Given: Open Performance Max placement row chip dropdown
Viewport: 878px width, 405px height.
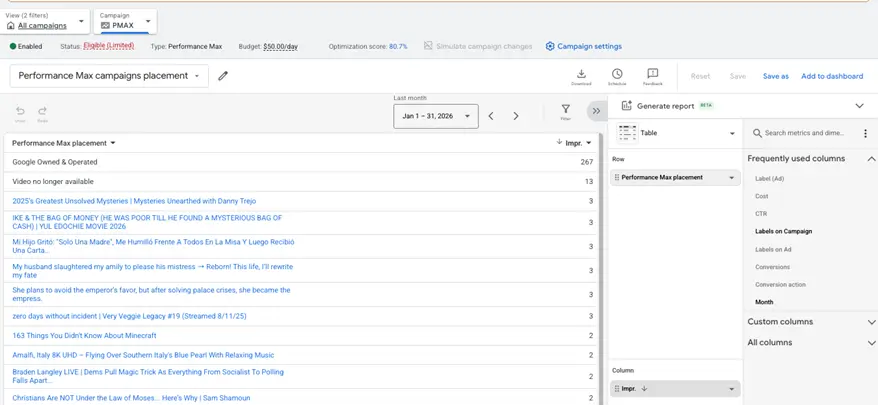Looking at the screenshot, I should (731, 178).
